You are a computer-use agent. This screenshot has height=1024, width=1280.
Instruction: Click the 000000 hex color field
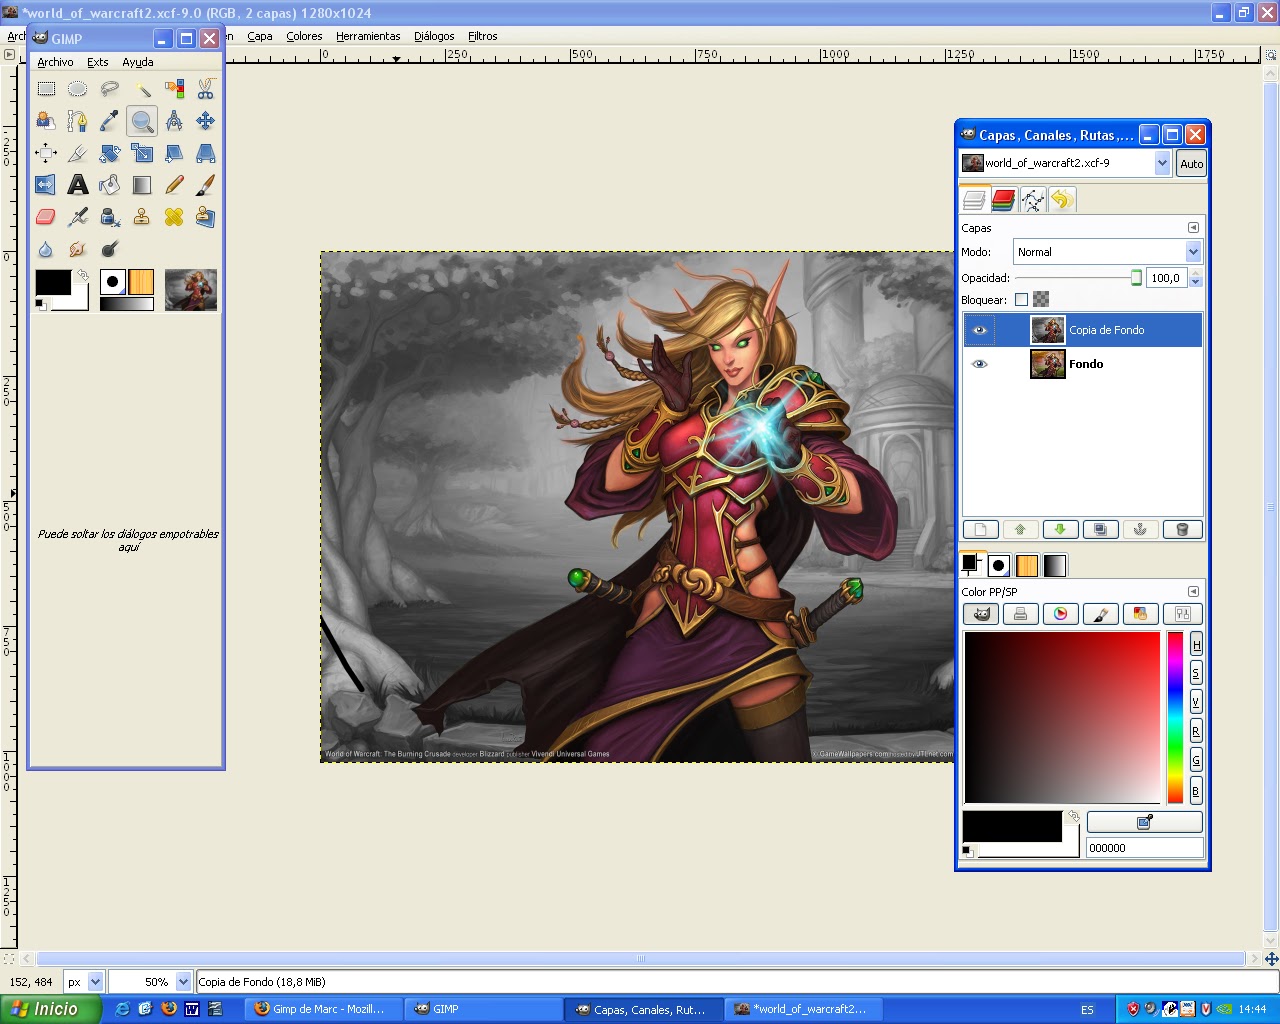(x=1144, y=848)
